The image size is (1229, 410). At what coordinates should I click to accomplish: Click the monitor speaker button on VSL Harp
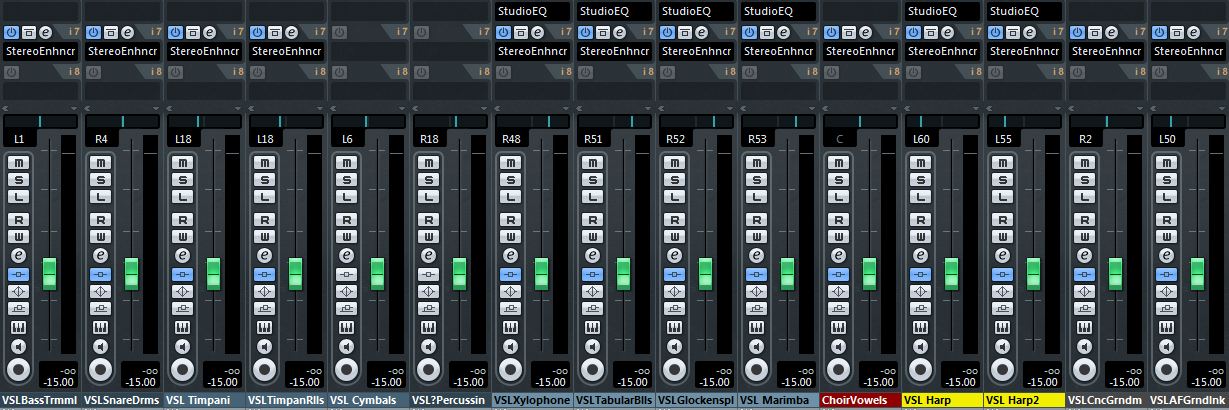coord(920,346)
